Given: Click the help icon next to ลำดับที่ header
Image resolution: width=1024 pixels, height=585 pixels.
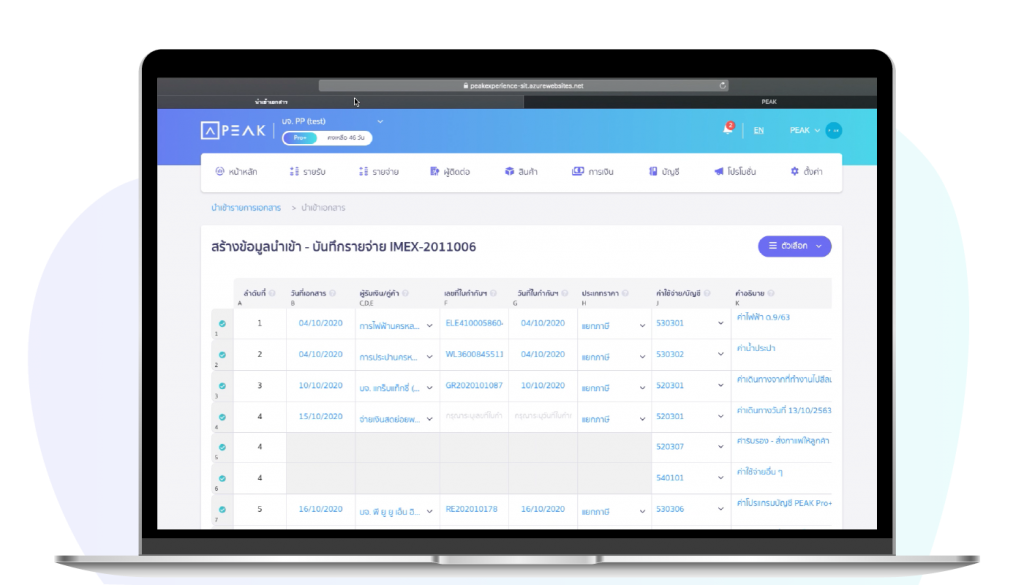Looking at the screenshot, I should coord(276,293).
